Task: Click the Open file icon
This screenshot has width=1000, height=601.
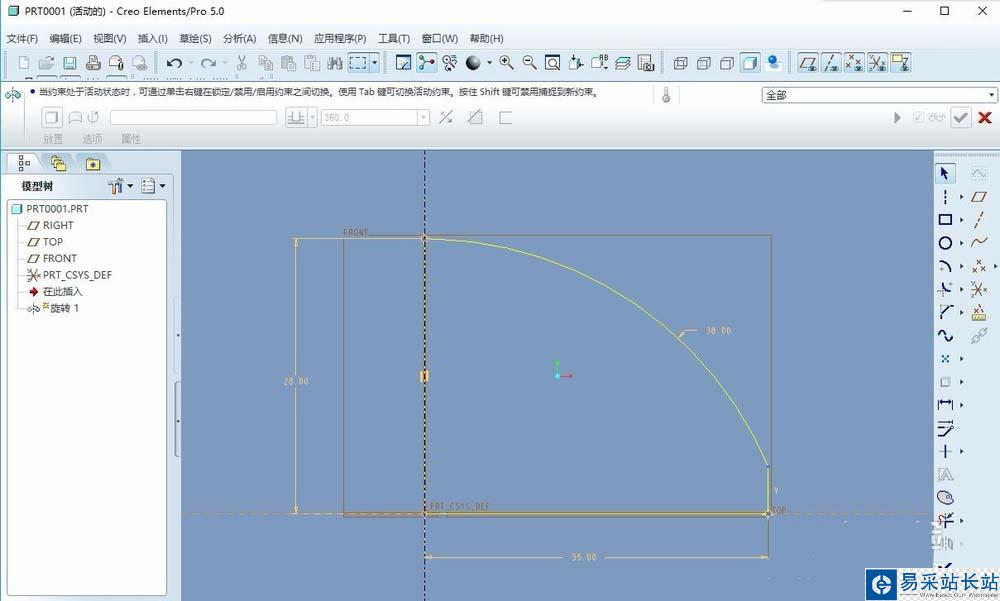Action: tap(47, 63)
